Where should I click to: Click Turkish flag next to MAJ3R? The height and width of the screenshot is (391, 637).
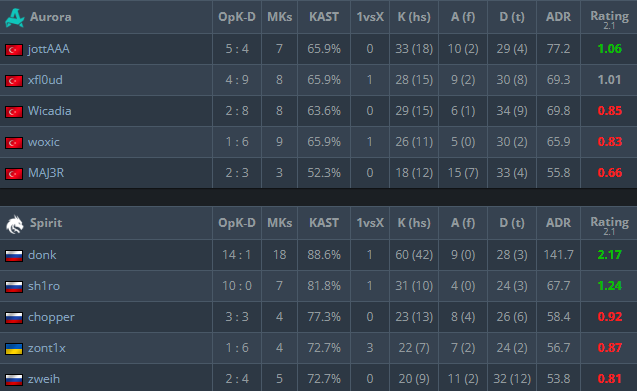click(14, 174)
